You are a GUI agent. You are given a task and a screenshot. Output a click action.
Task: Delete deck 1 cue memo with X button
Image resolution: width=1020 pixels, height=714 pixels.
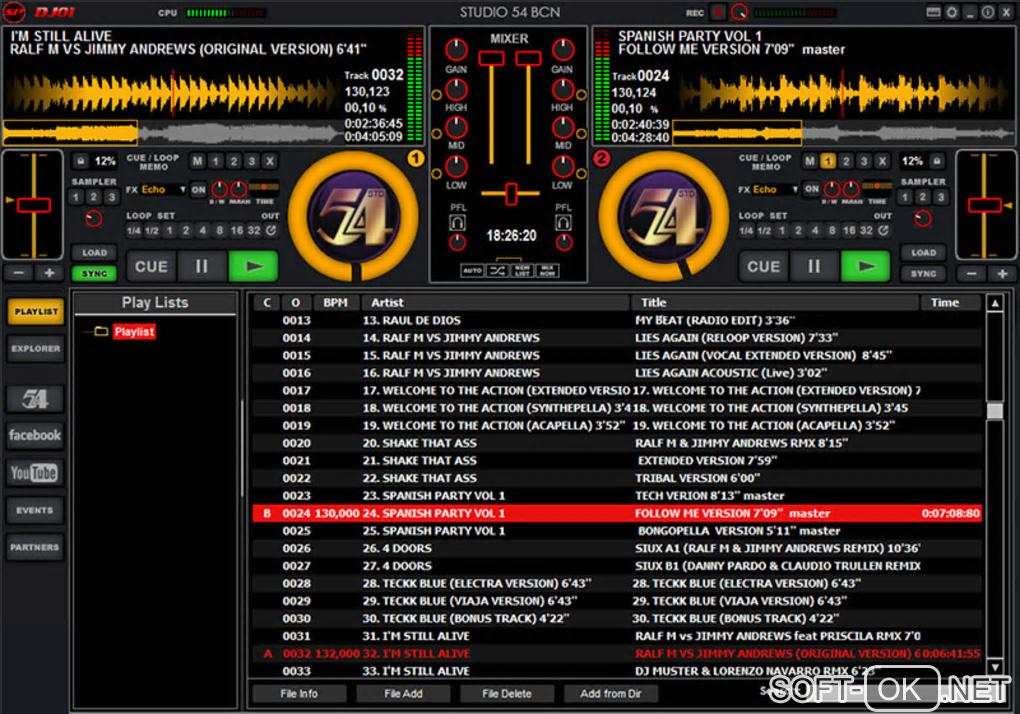(269, 161)
